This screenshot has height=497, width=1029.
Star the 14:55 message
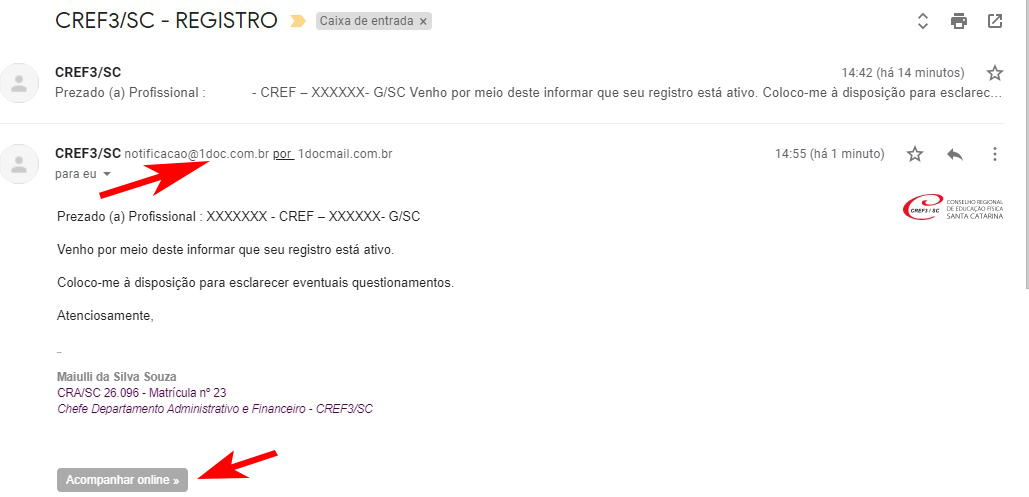click(915, 154)
